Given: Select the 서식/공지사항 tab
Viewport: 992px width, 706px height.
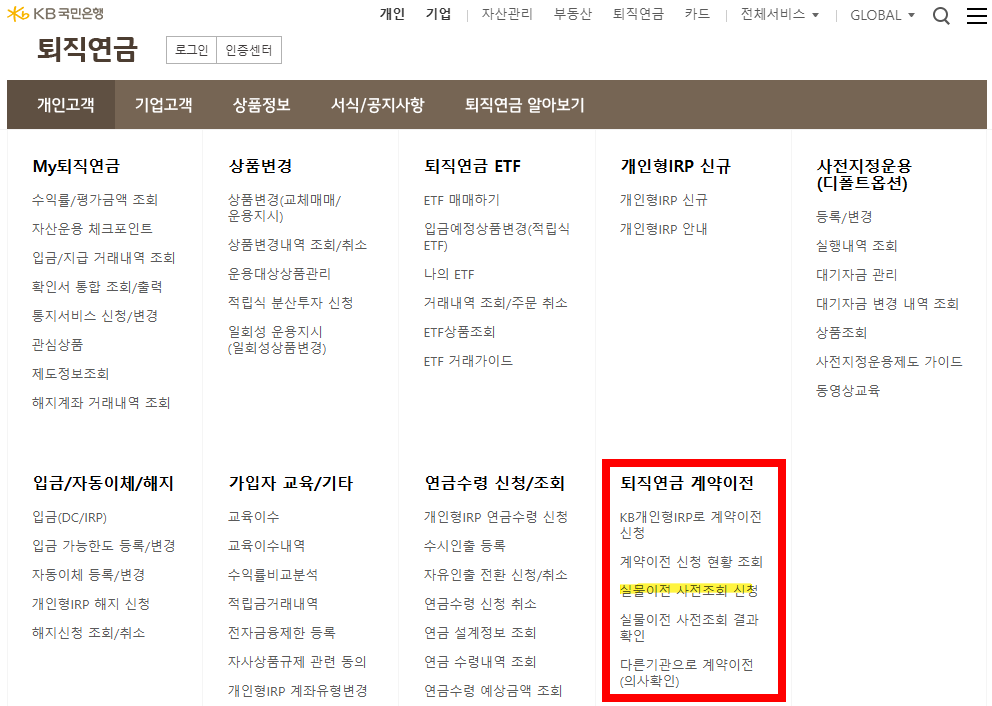Looking at the screenshot, I should [378, 104].
